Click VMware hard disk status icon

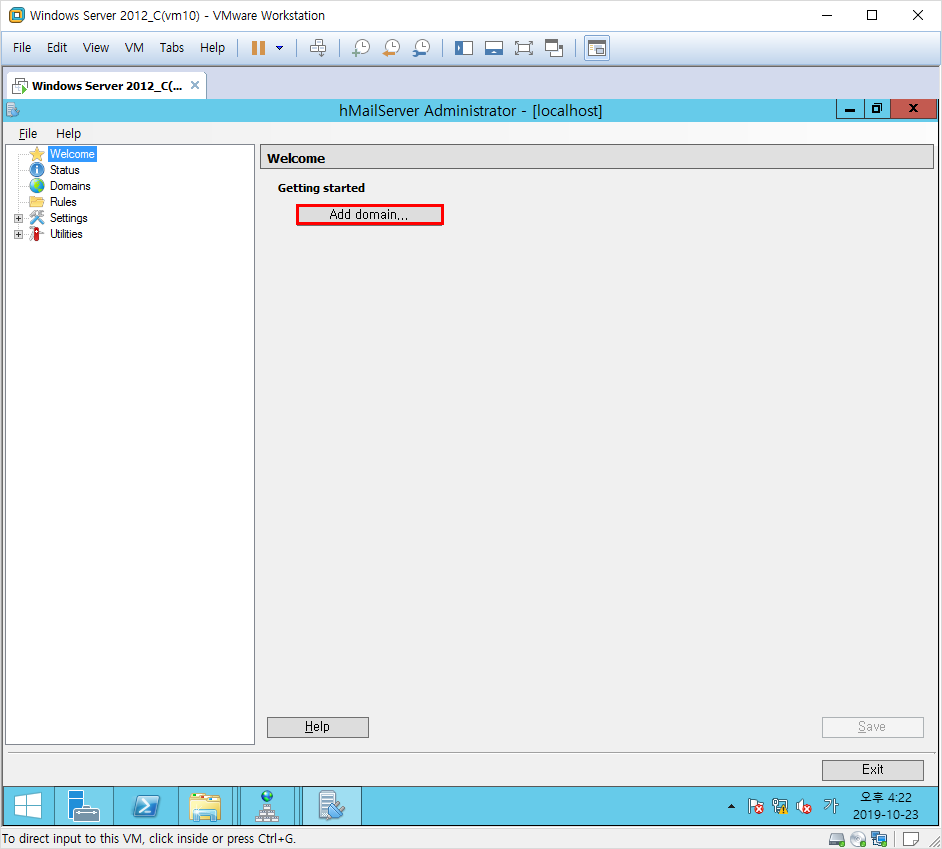[837, 839]
